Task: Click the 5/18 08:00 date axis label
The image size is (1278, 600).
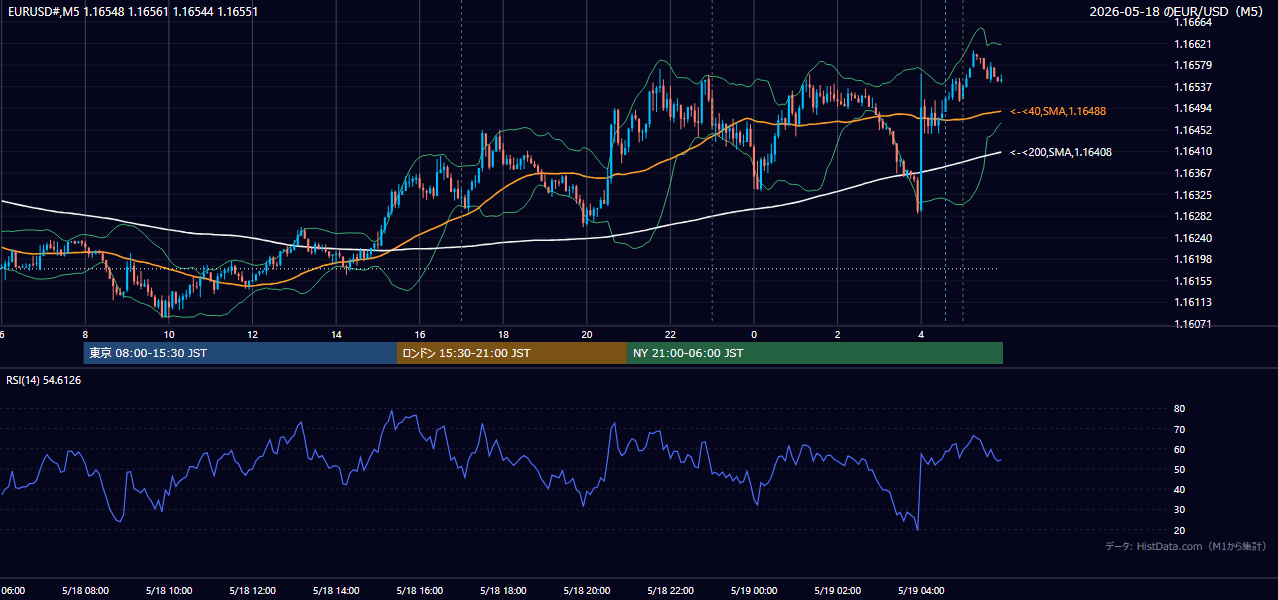Action: (x=84, y=591)
